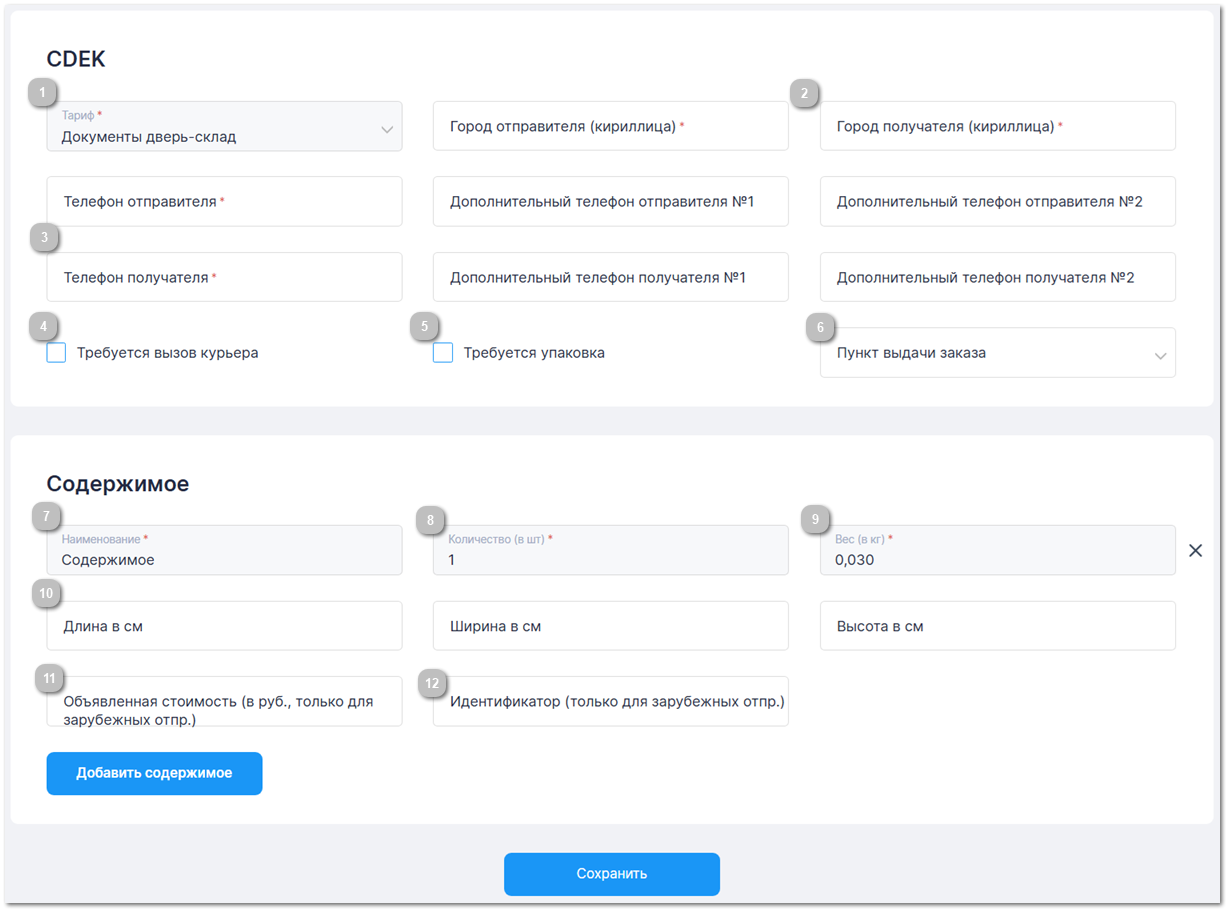Click the 'Количество (в шт)' field

(610, 551)
